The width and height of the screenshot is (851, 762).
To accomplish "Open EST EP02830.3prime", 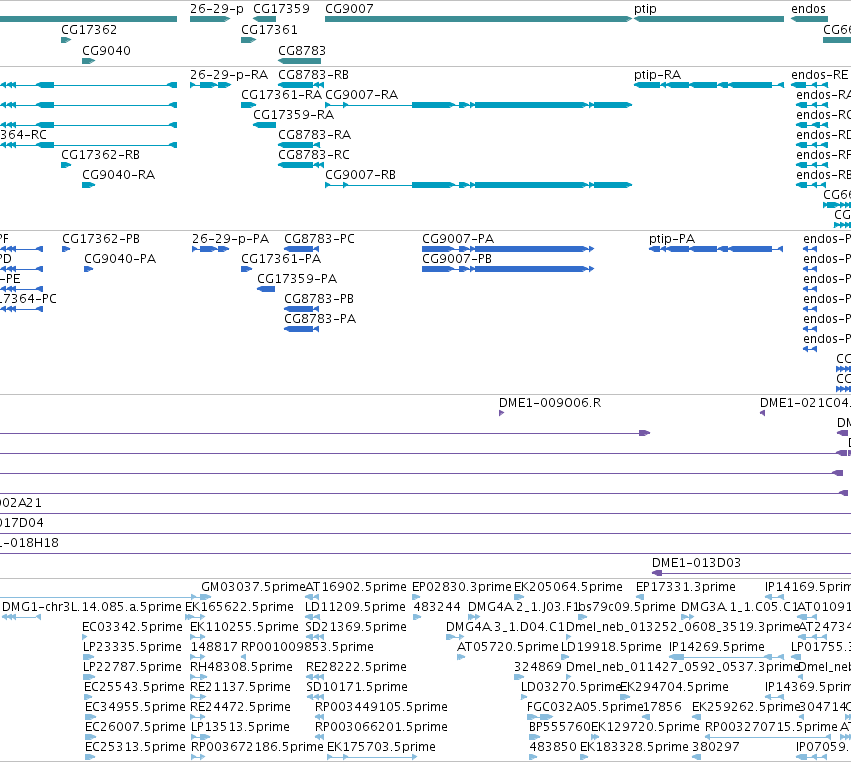I will click(462, 587).
